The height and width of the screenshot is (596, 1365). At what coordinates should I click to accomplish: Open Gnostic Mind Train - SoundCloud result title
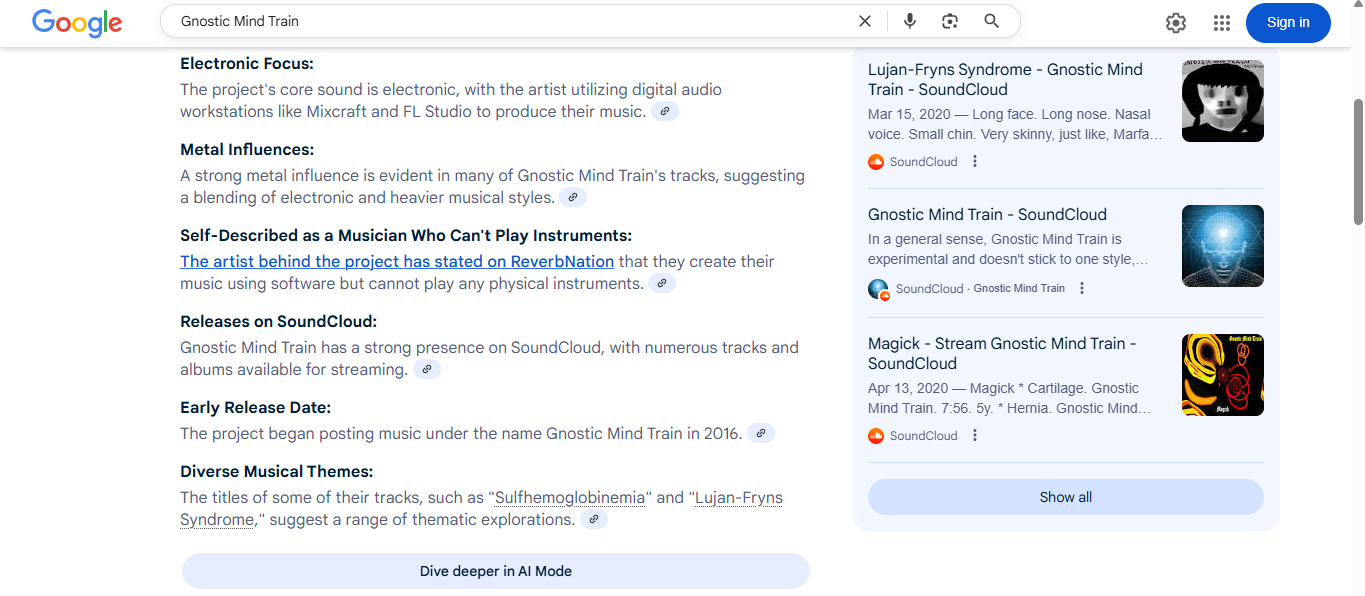point(987,214)
